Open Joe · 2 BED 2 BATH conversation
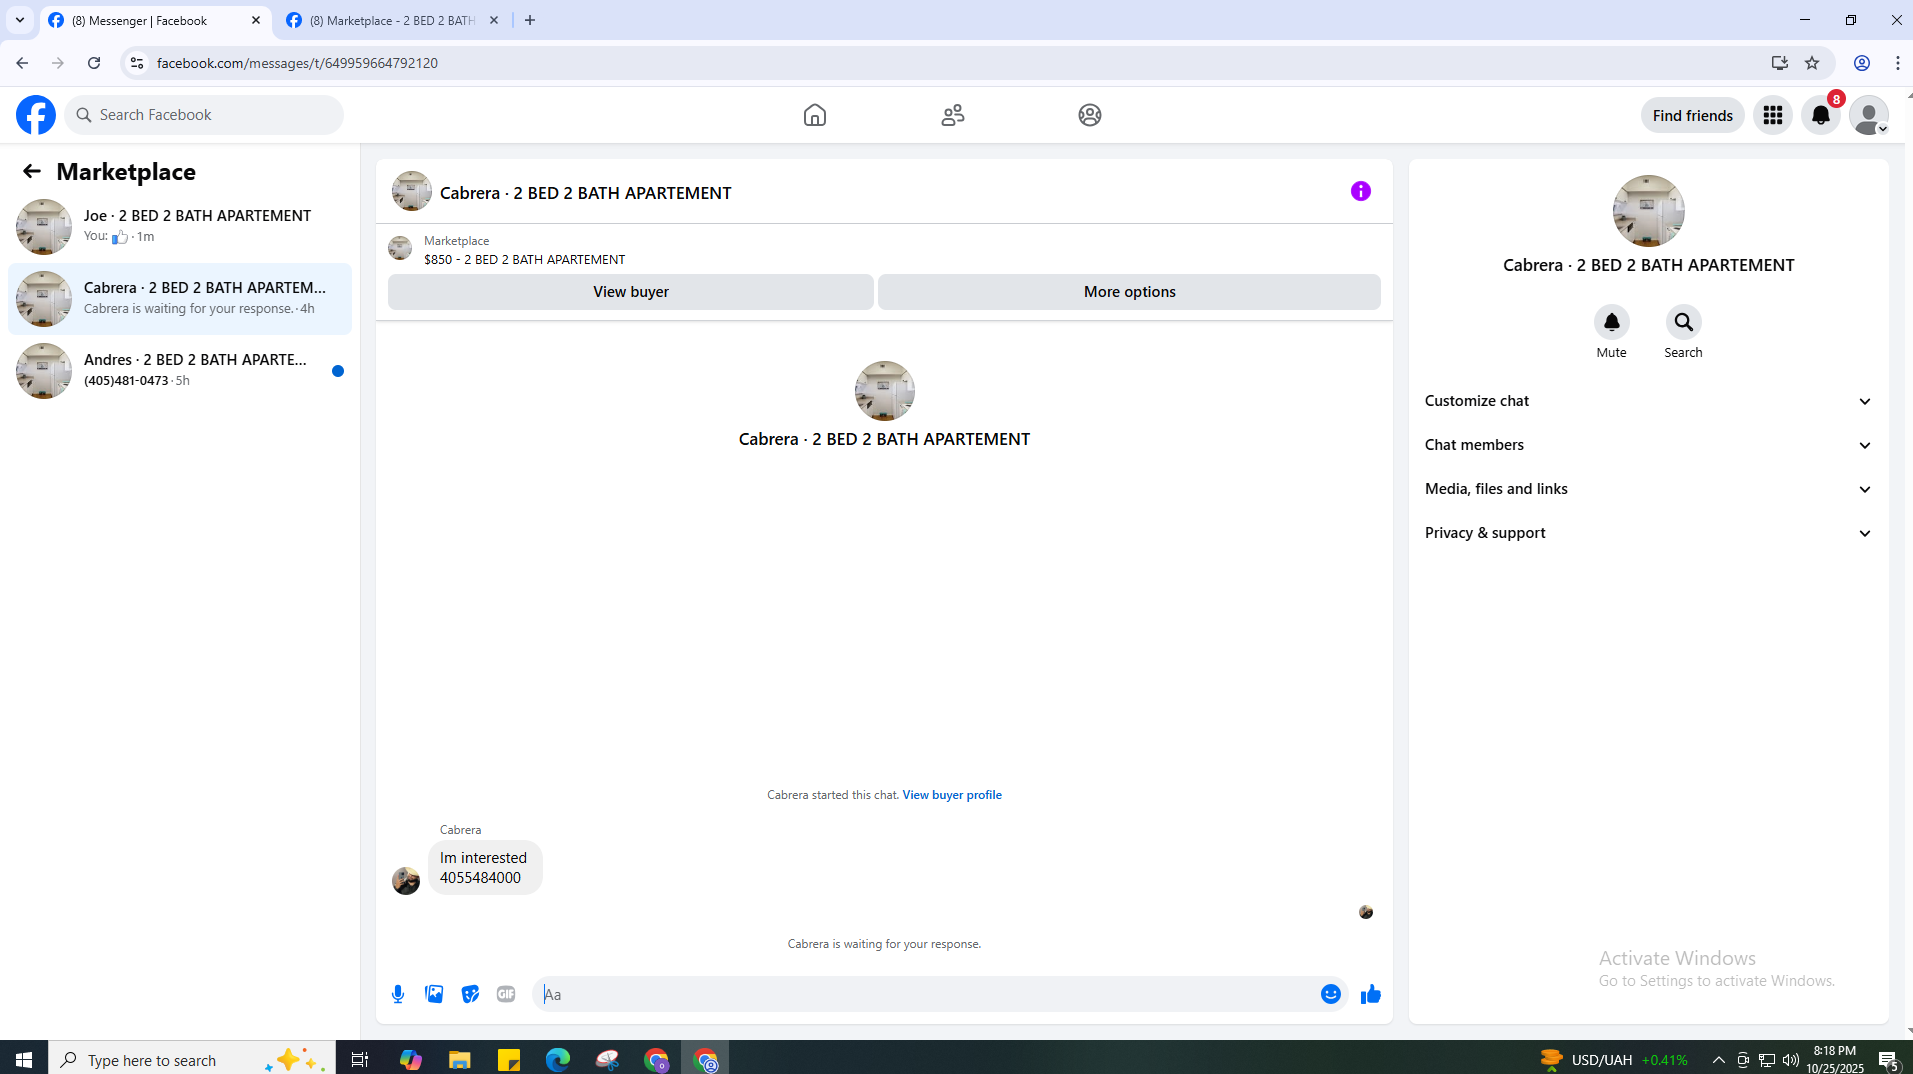 180,227
